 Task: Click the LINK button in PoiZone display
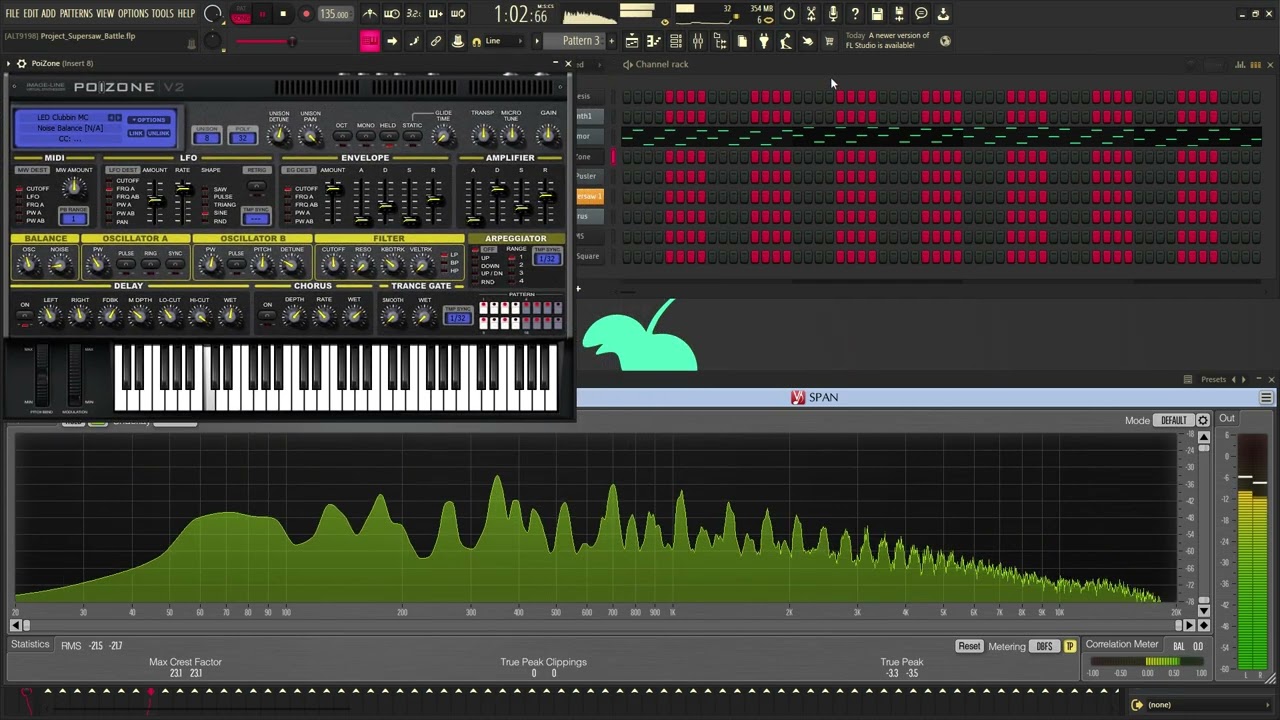click(x=136, y=133)
